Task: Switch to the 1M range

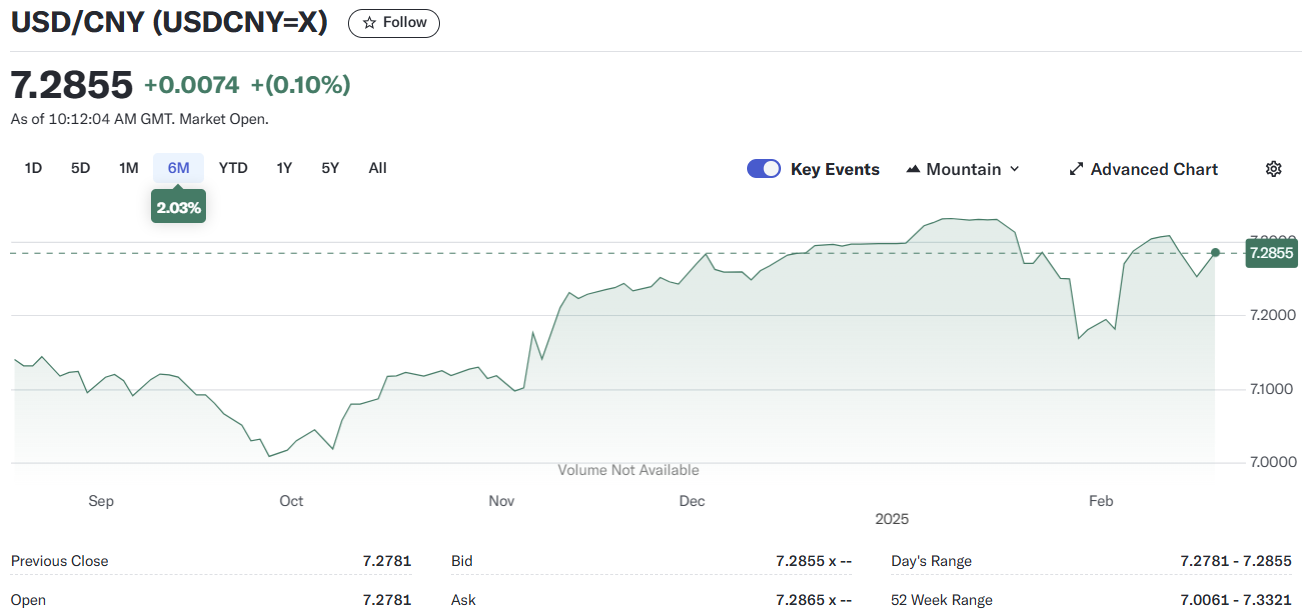Action: pyautogui.click(x=128, y=168)
